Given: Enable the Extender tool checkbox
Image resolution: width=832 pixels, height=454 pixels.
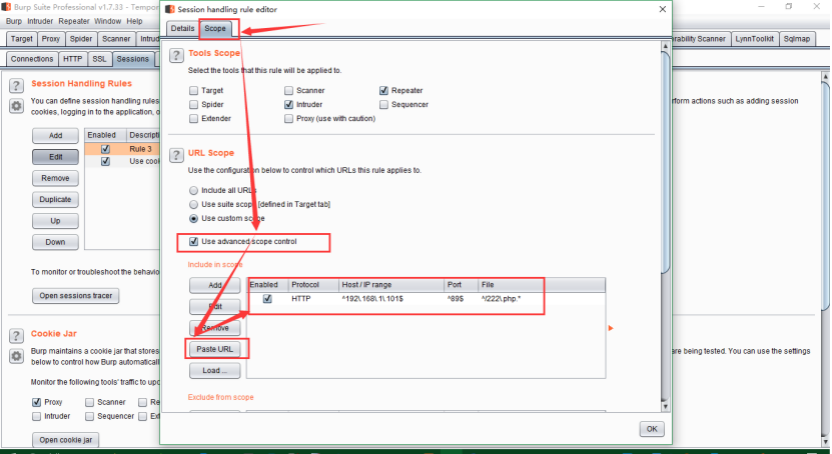Looking at the screenshot, I should (x=194, y=118).
